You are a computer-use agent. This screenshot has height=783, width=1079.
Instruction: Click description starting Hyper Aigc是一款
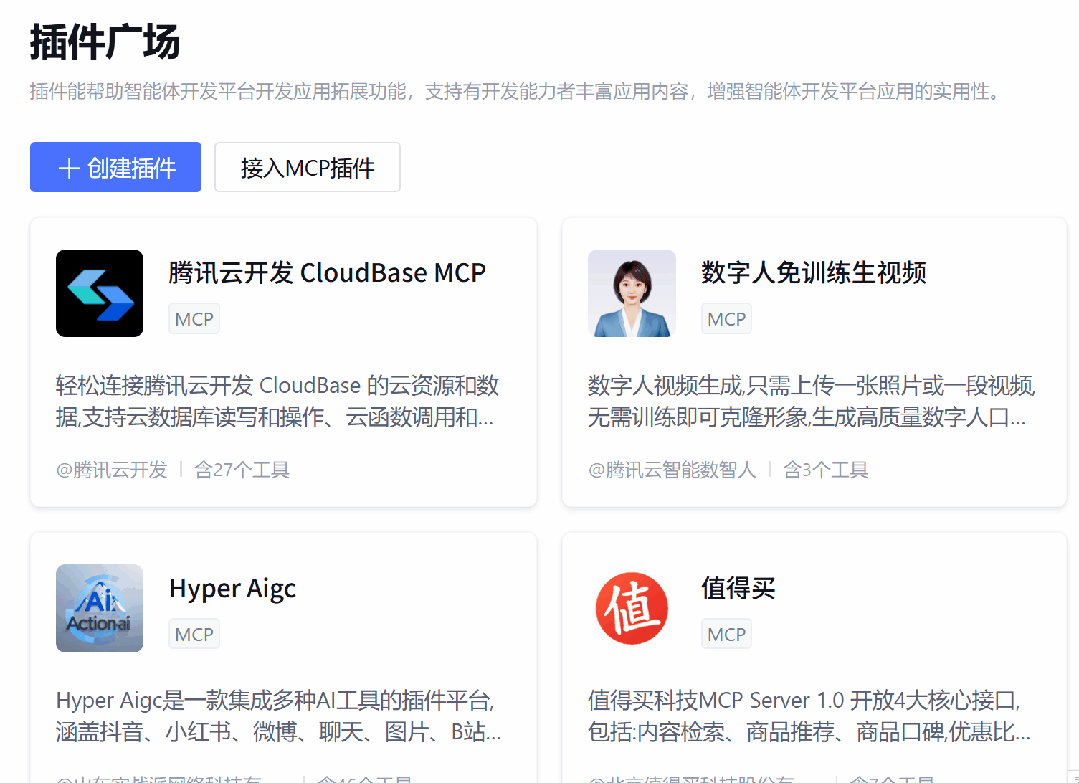coord(279,716)
